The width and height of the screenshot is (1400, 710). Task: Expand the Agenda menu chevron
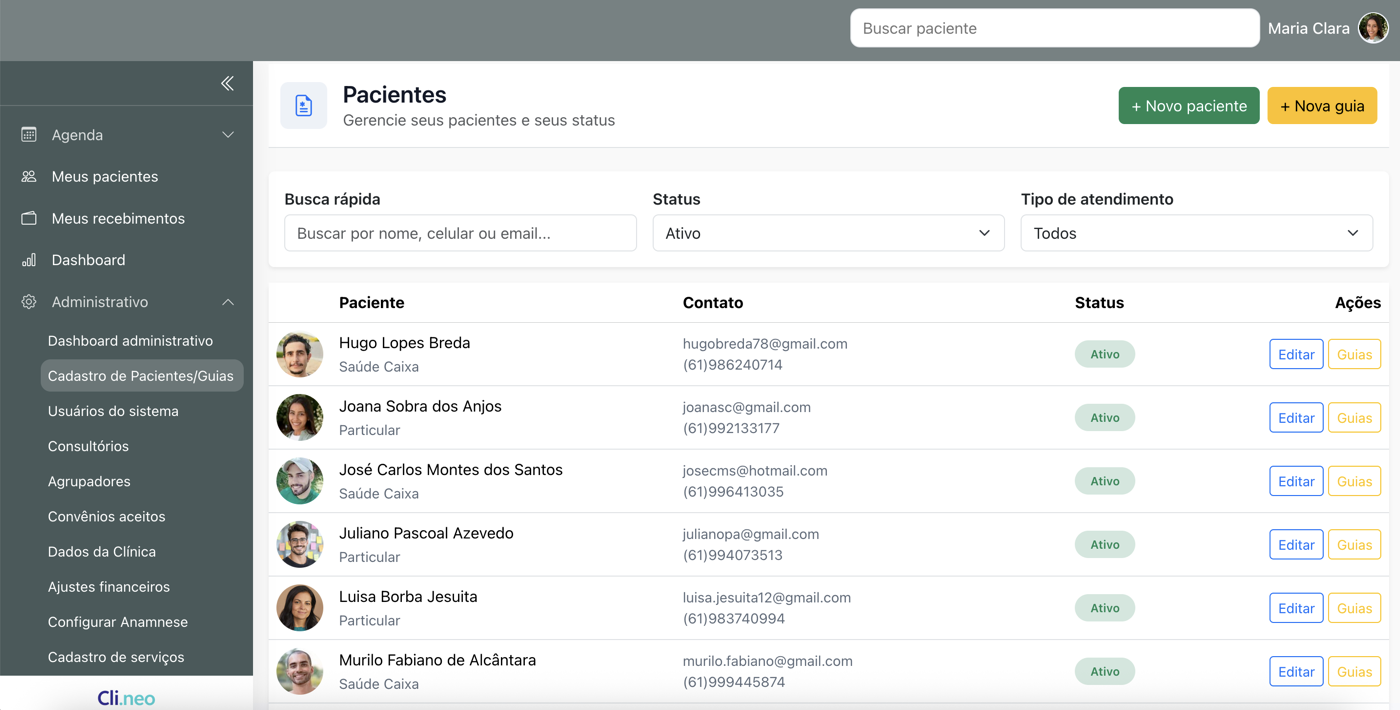tap(228, 135)
